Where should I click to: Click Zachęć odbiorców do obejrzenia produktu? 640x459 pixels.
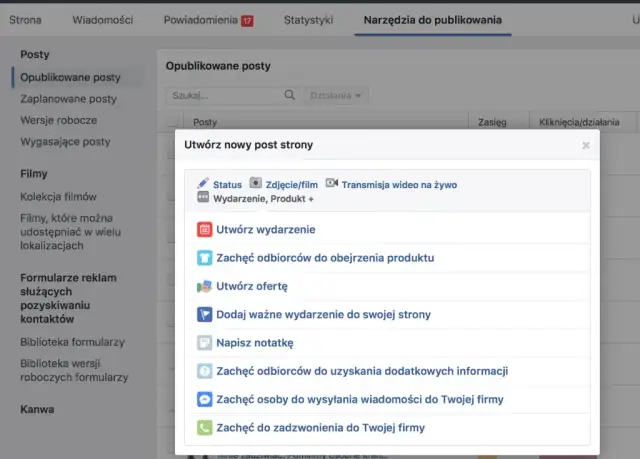click(x=325, y=258)
